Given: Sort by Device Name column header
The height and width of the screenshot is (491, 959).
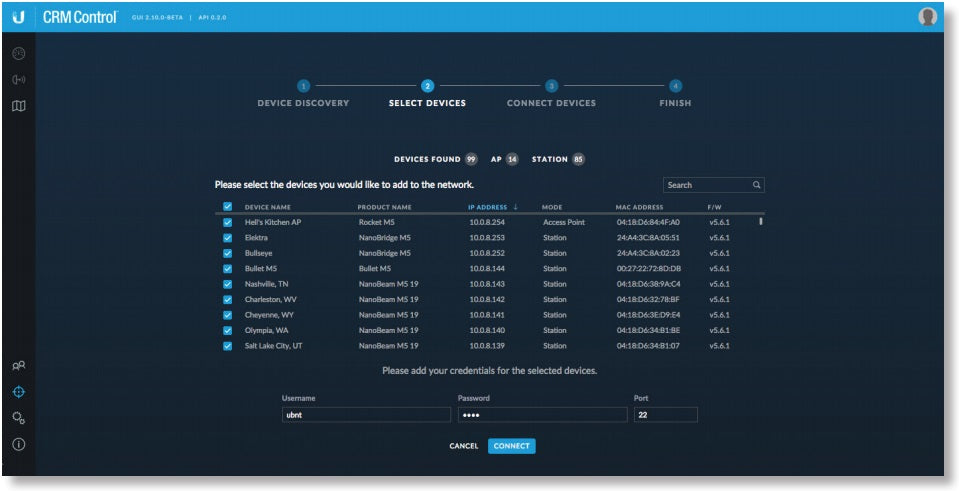Looking at the screenshot, I should 268,207.
